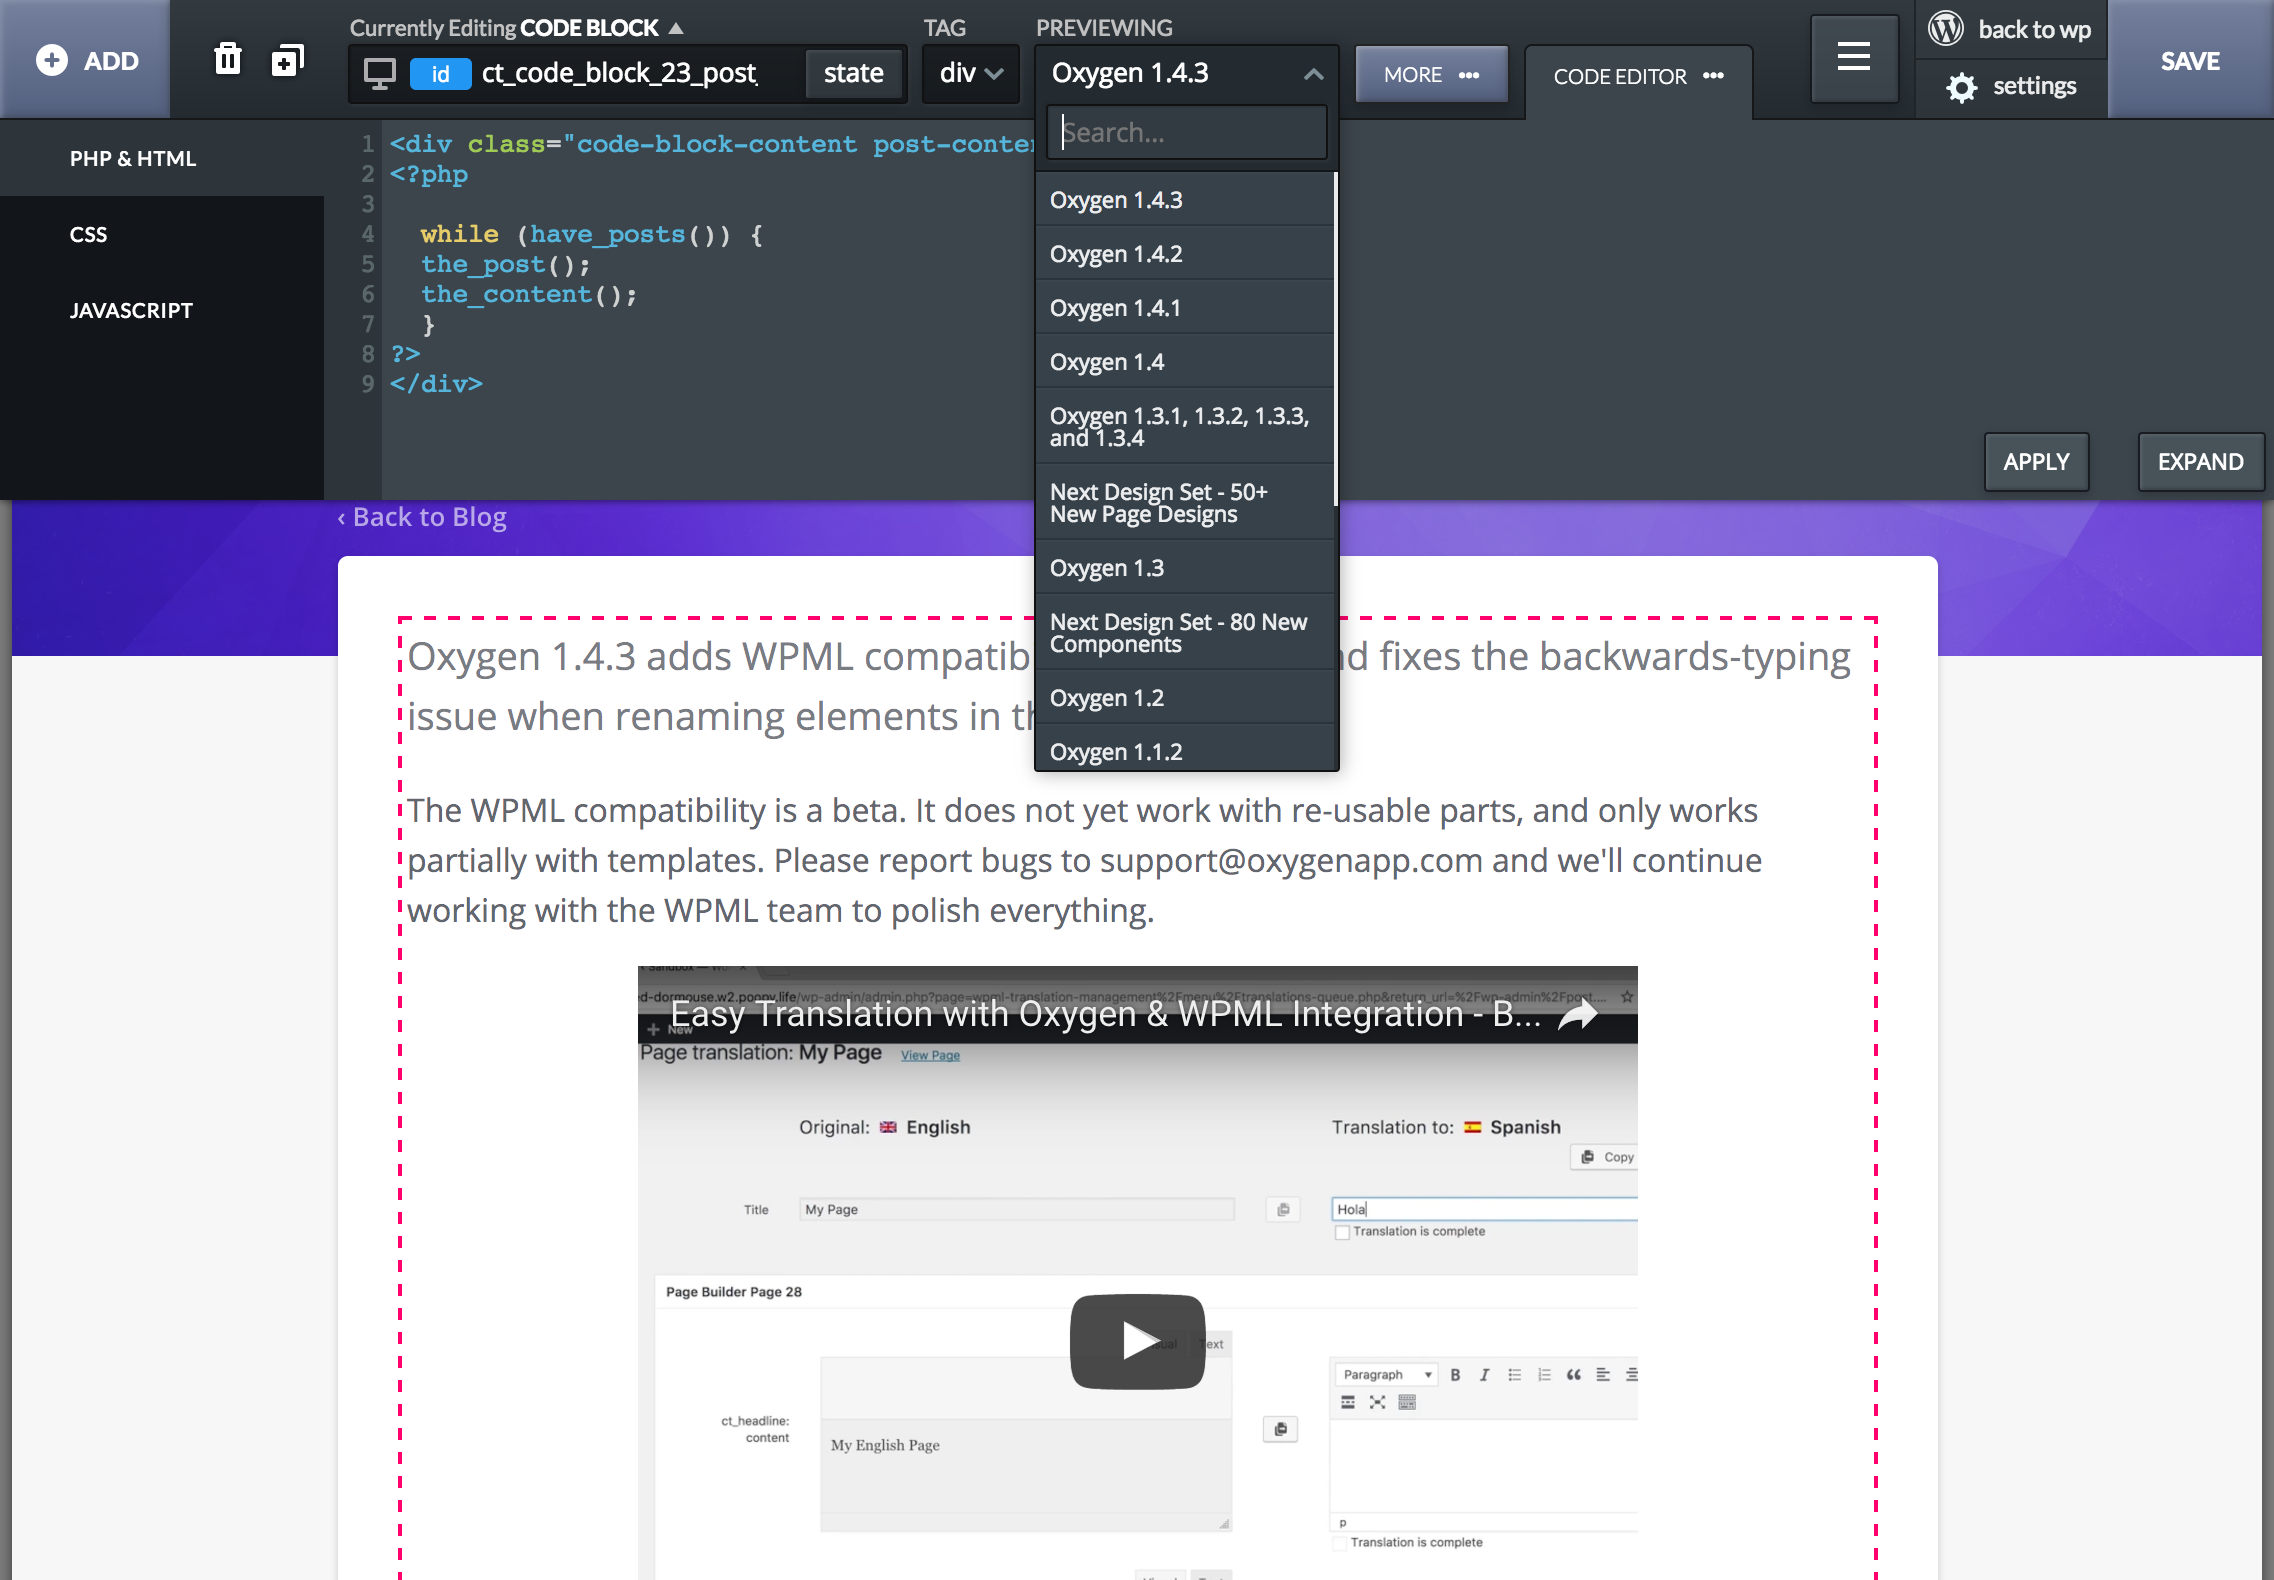This screenshot has width=2274, height=1580.
Task: Expand Currently Editing CODE BLOCK arrow
Action: (x=676, y=28)
